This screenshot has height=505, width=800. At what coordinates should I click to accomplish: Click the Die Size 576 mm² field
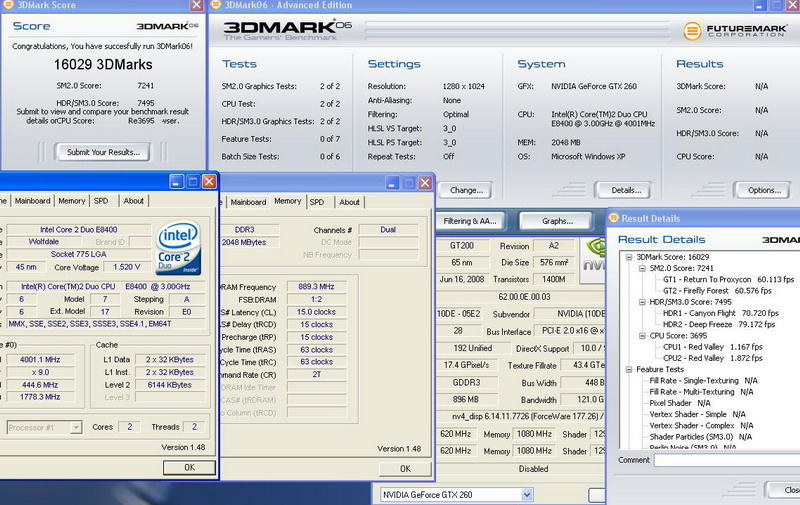point(554,262)
